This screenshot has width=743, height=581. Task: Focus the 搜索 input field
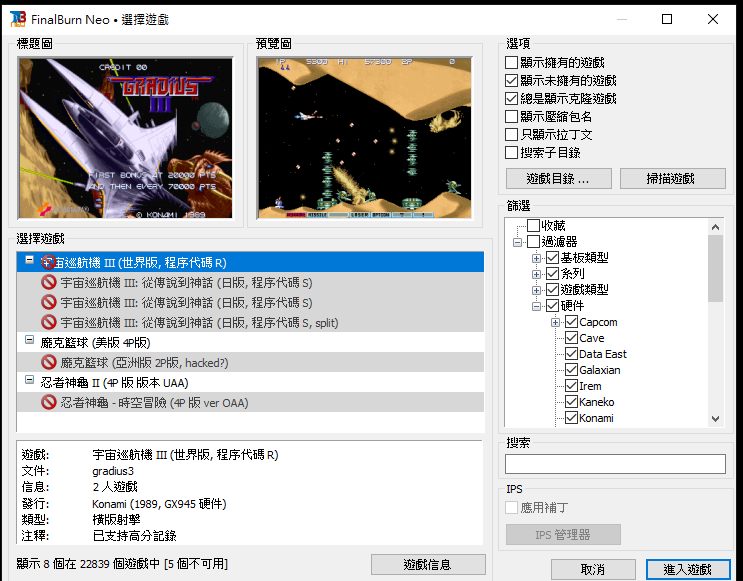615,464
